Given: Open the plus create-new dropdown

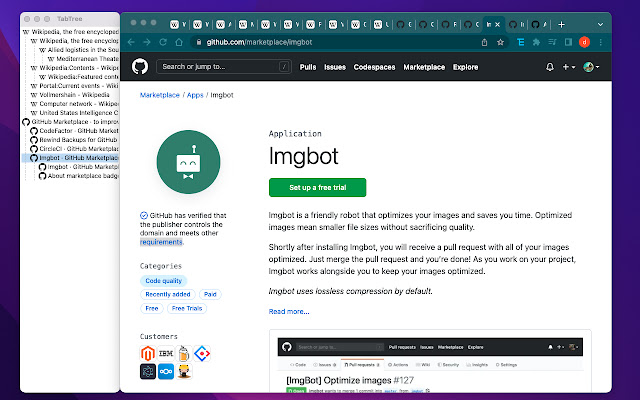Looking at the screenshot, I should [568, 67].
